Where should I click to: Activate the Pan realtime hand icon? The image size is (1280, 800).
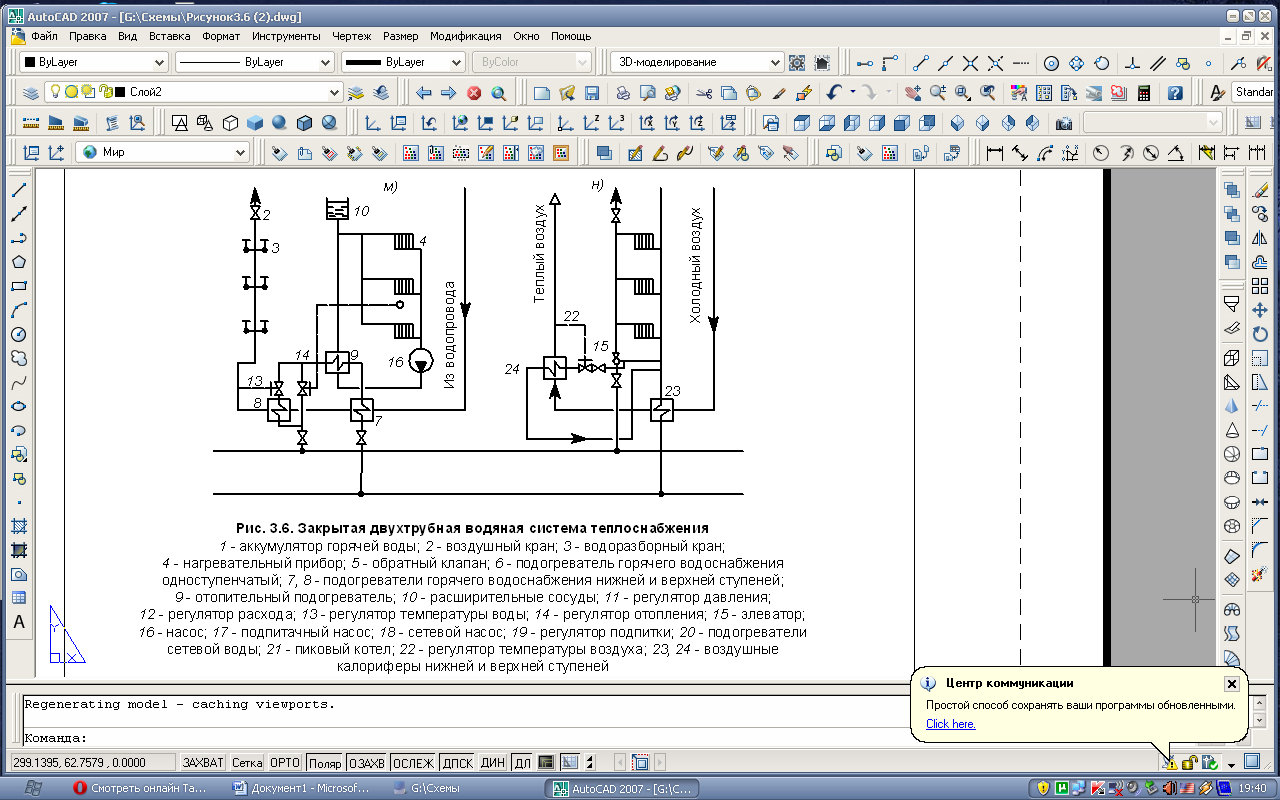pyautogui.click(x=912, y=93)
